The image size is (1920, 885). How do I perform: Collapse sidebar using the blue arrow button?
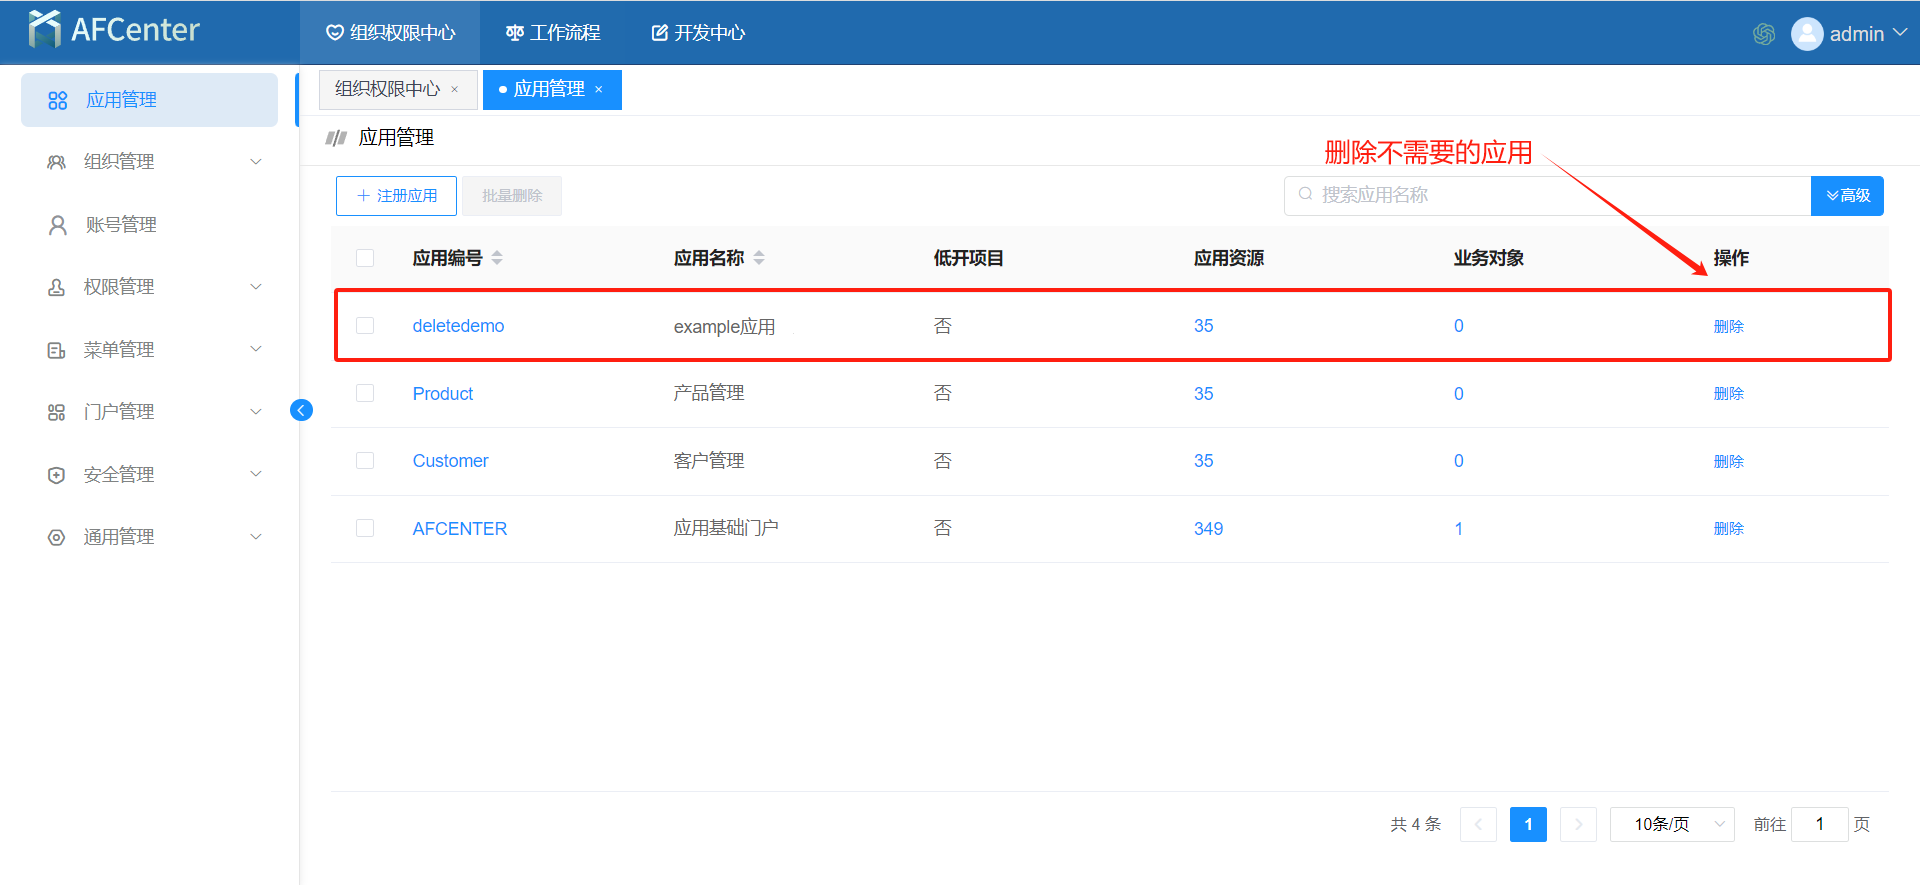click(x=301, y=410)
